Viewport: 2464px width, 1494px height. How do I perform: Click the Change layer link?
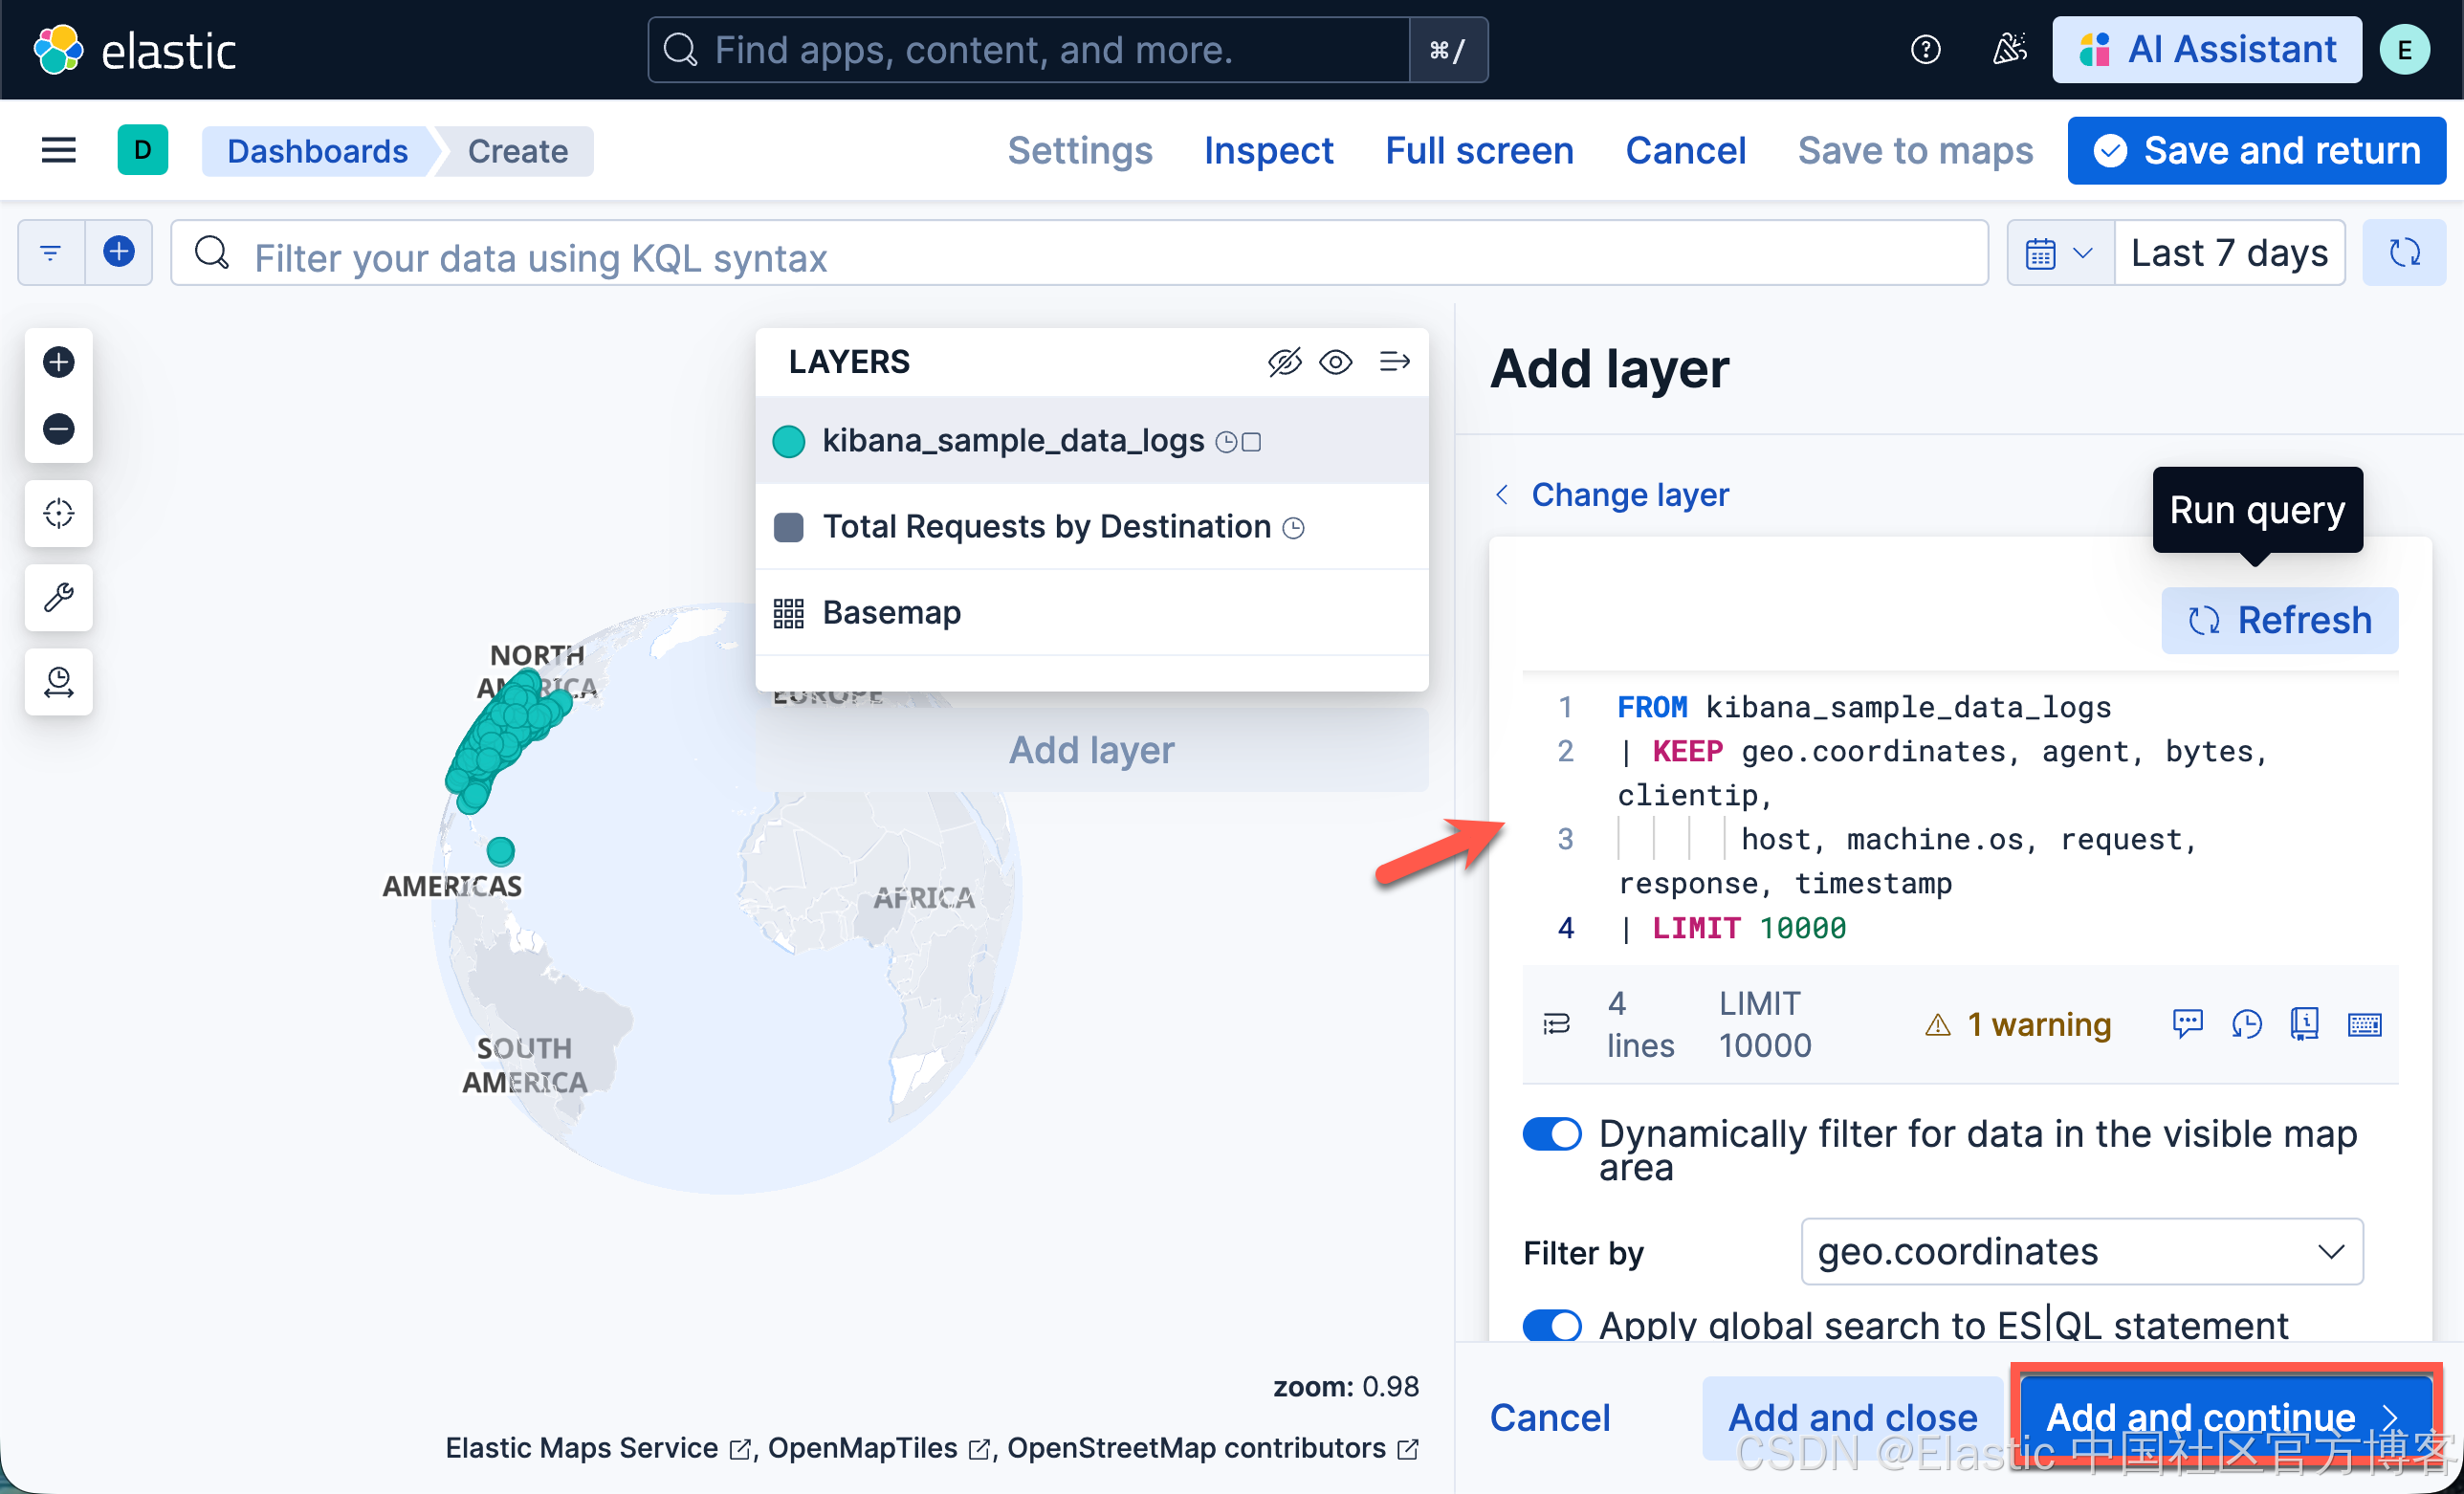tap(1629, 494)
